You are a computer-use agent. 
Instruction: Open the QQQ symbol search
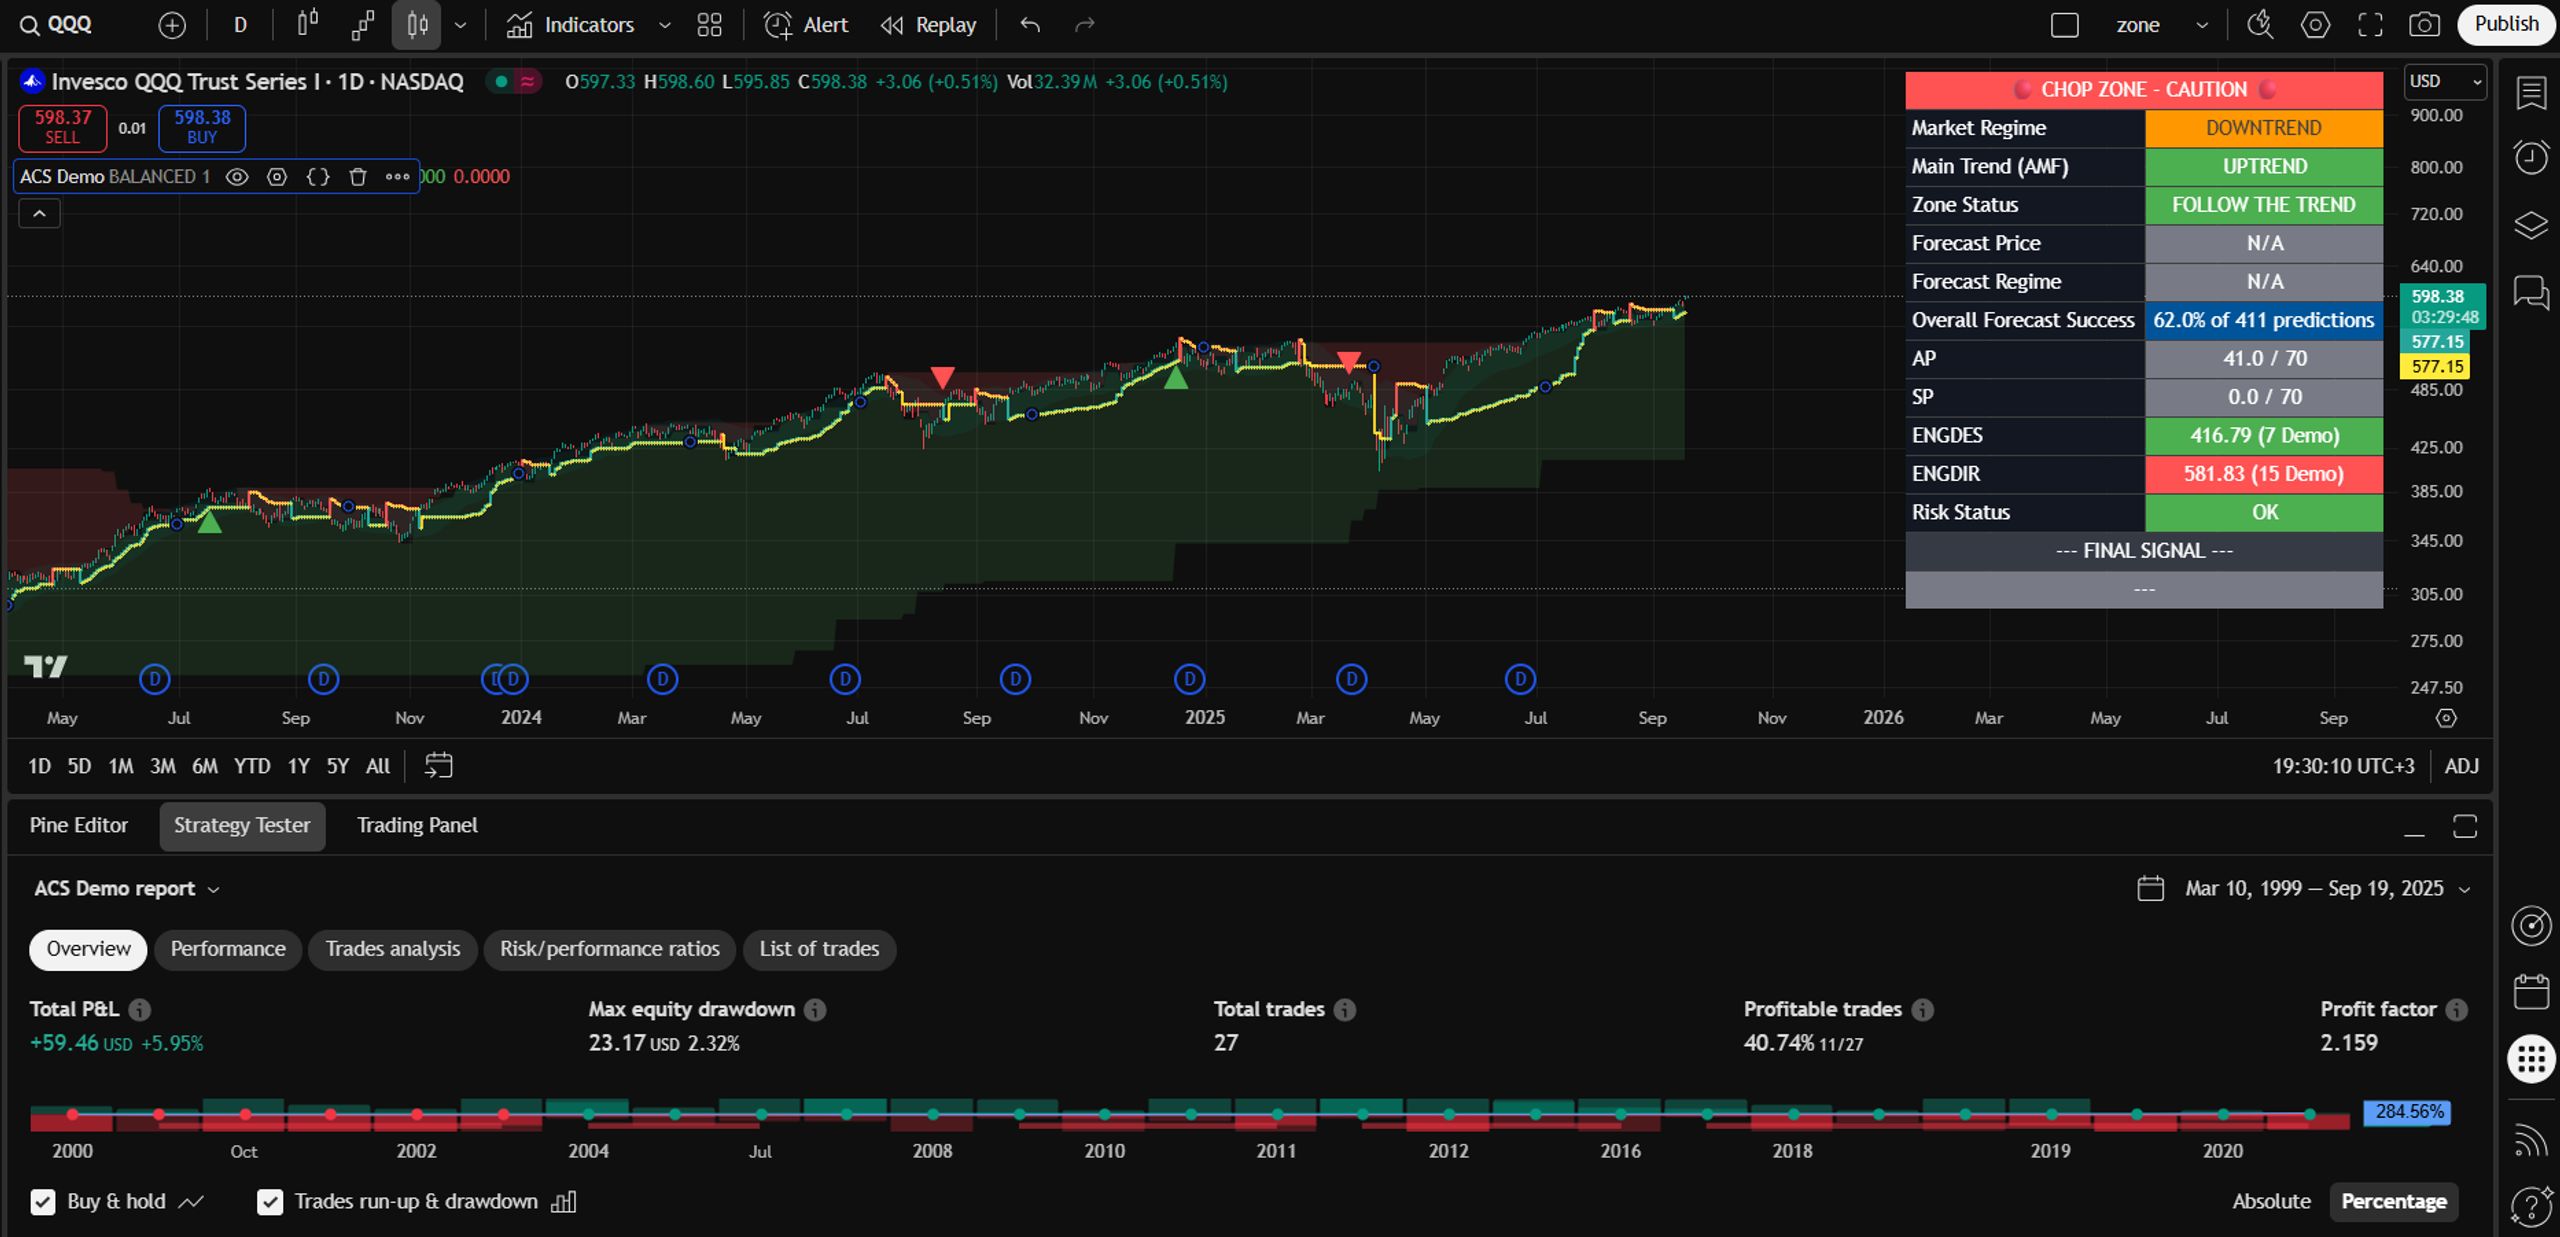point(58,25)
